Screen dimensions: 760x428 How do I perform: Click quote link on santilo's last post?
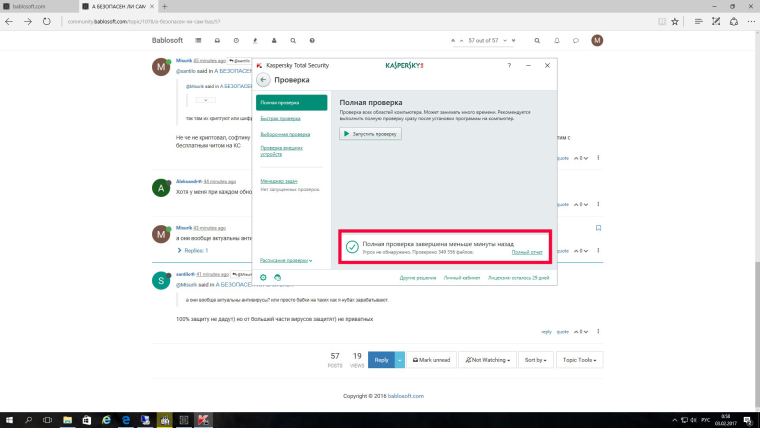562,332
